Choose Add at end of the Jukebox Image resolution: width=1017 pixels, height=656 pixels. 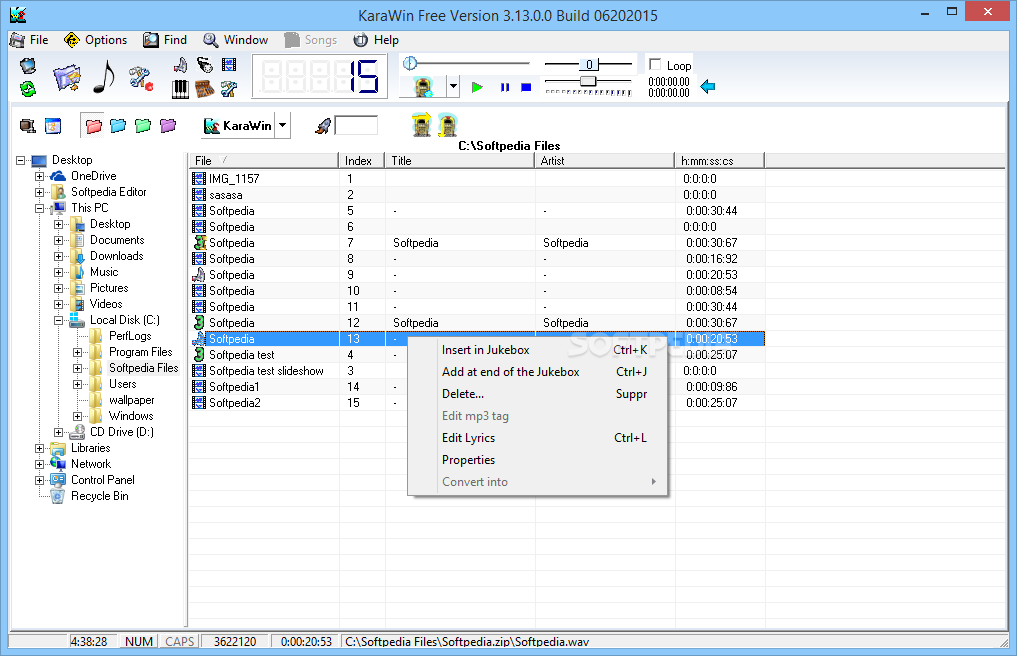point(538,372)
